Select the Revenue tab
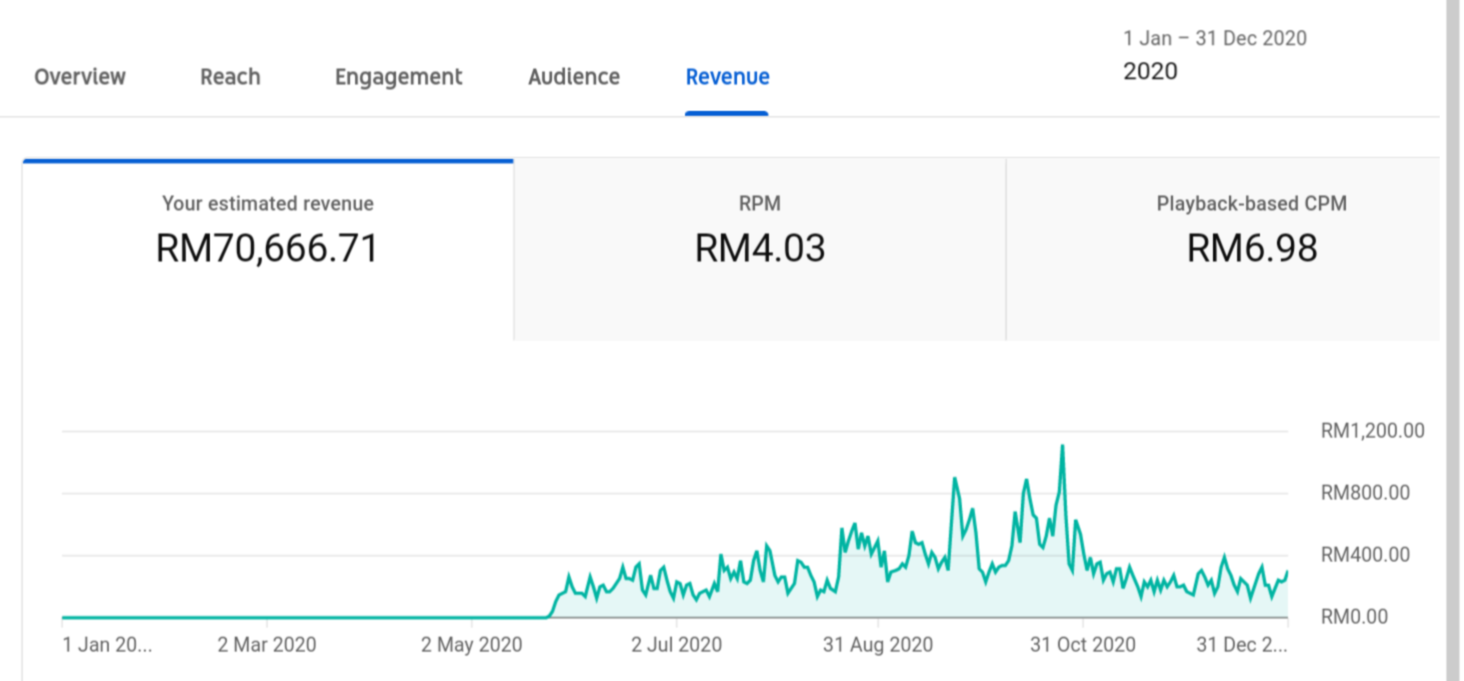The width and height of the screenshot is (1464, 681). pos(727,77)
